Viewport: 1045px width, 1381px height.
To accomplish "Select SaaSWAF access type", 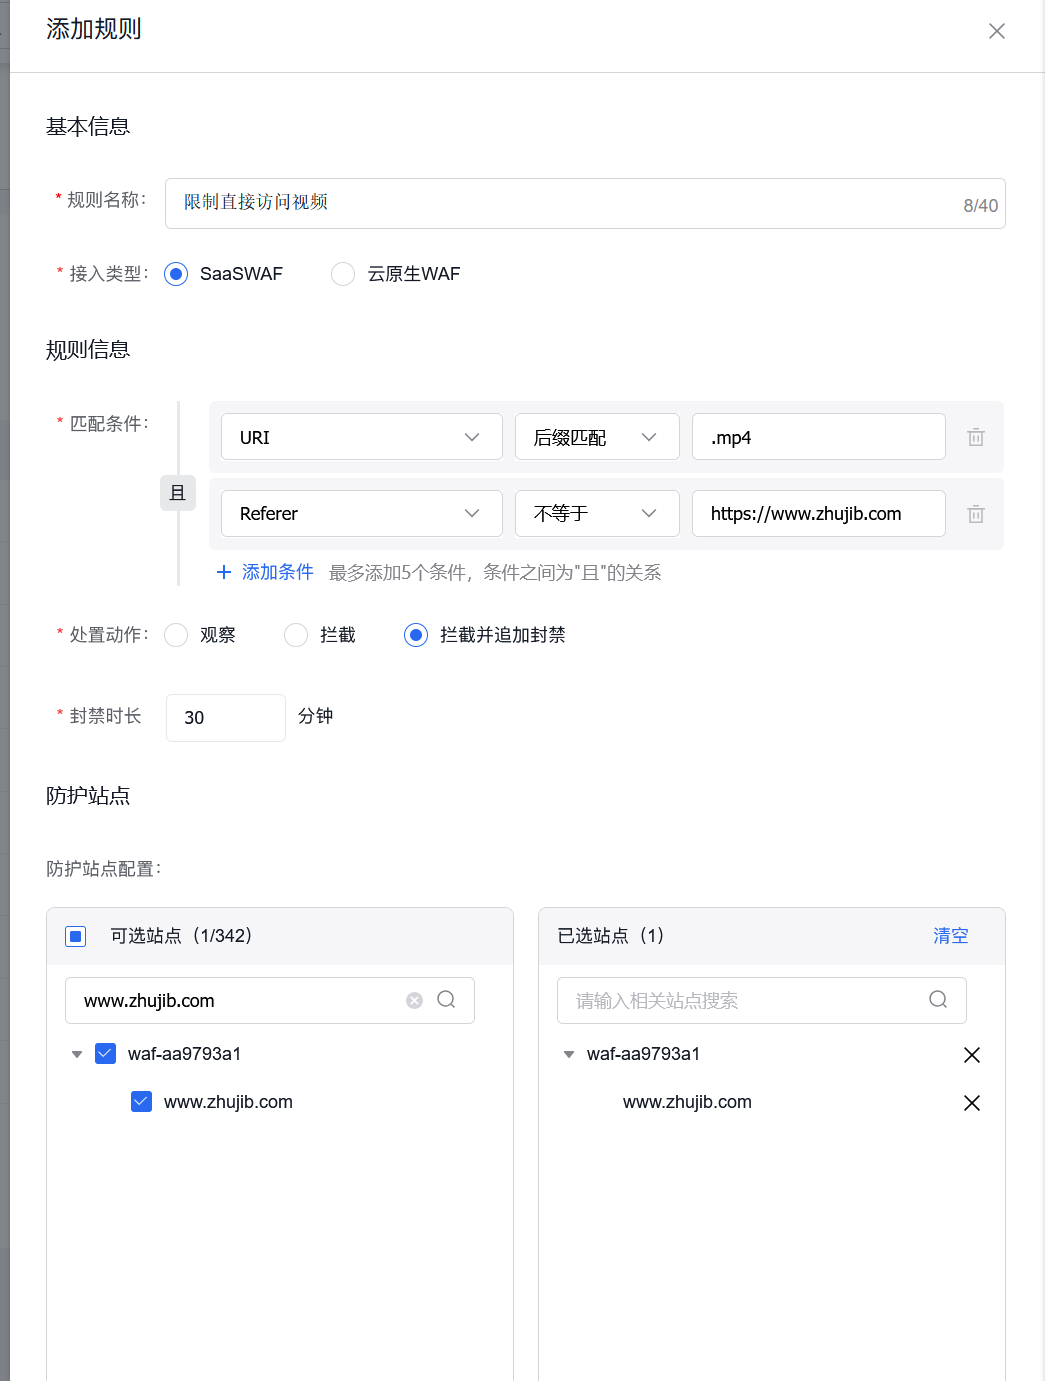I will 176,274.
